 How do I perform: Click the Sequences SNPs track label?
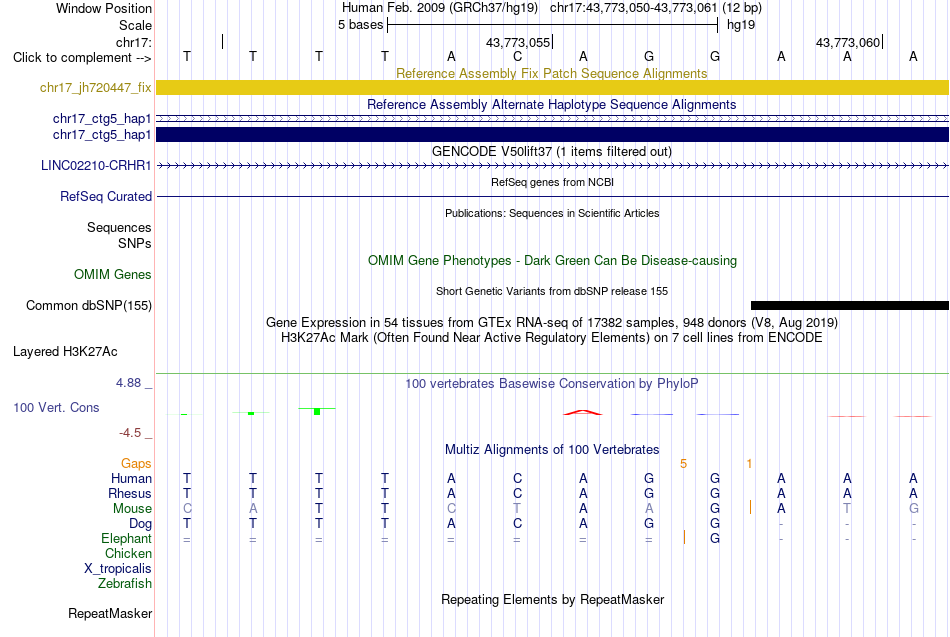pyautogui.click(x=119, y=235)
